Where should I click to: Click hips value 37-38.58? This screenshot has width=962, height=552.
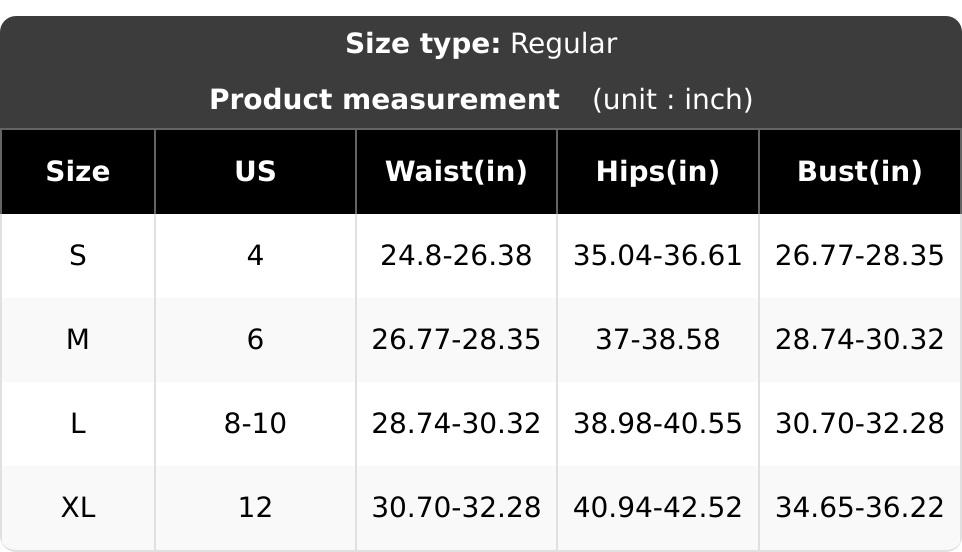[658, 340]
